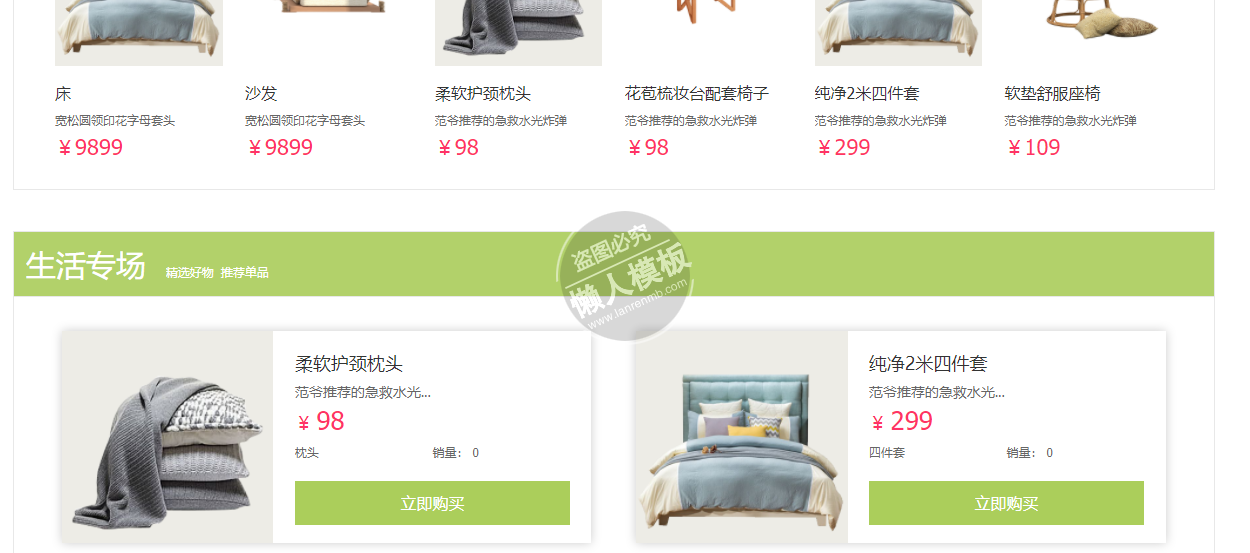Screen dimensions: 1250x553
Task: Click the bed thumbnail above 床
Action: 139,32
